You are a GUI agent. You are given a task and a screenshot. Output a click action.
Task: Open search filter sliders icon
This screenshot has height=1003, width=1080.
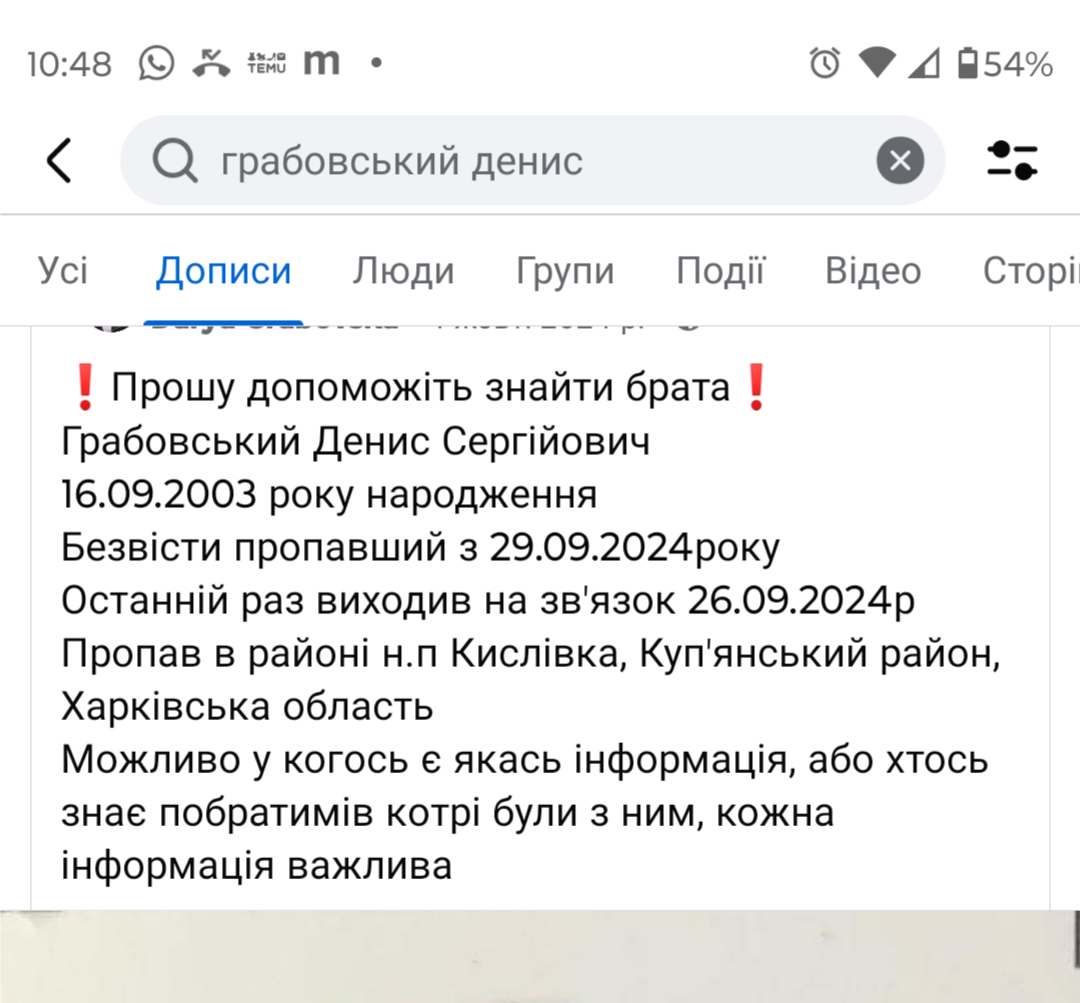pyautogui.click(x=1012, y=161)
